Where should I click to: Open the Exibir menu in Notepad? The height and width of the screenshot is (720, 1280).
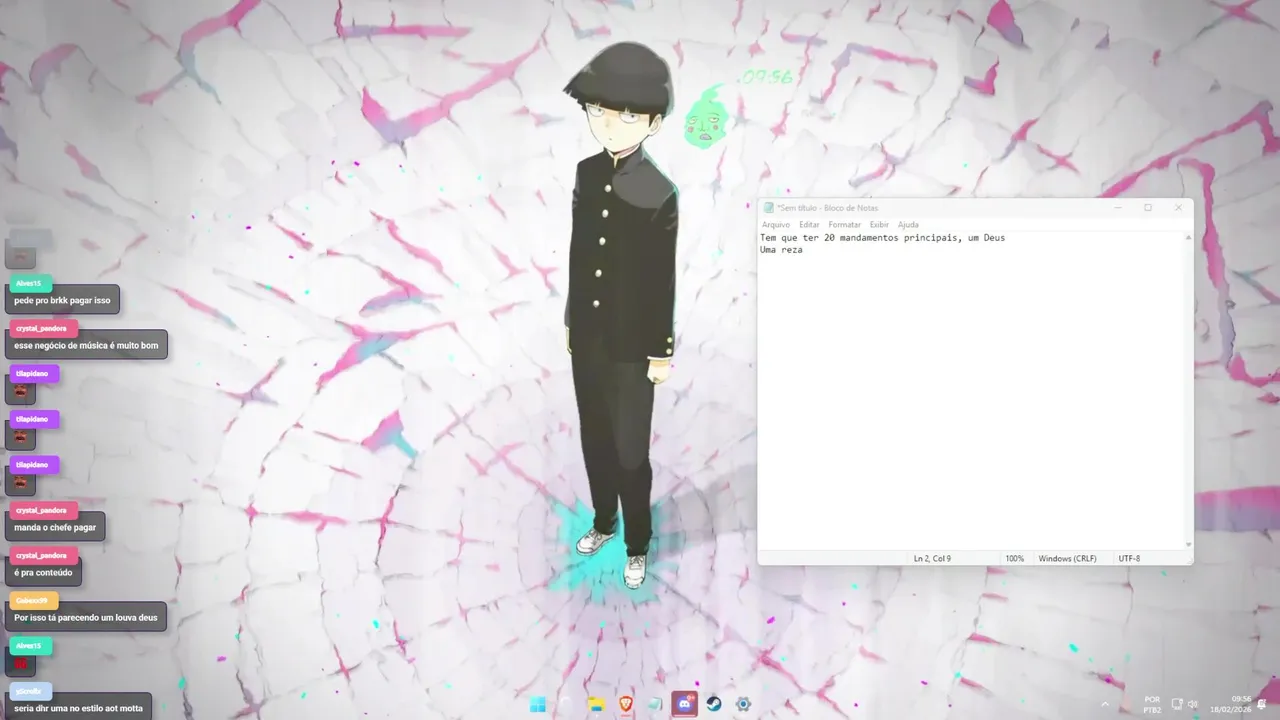[x=879, y=225]
